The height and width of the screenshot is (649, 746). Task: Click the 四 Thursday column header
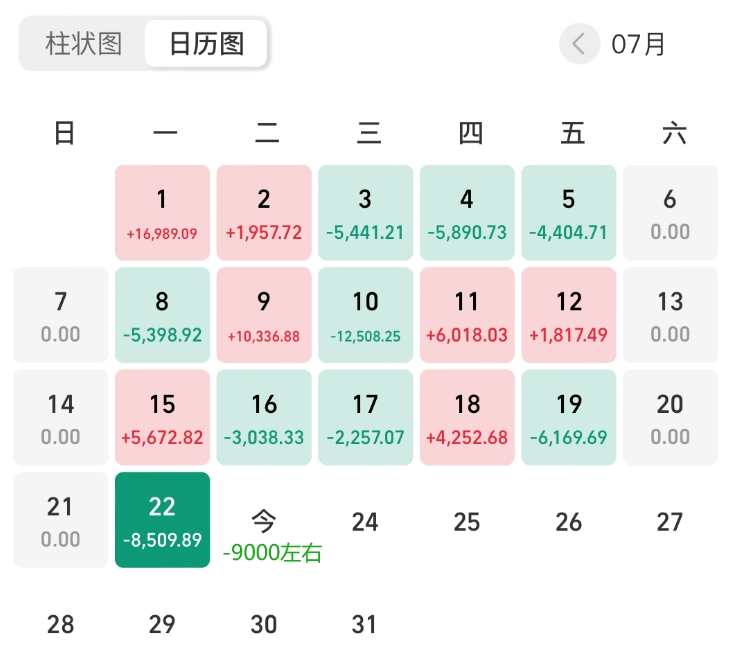coord(471,133)
